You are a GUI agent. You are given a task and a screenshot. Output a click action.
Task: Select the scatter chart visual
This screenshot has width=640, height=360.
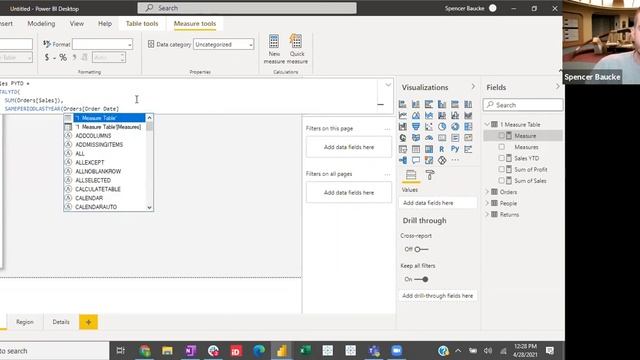[429, 127]
